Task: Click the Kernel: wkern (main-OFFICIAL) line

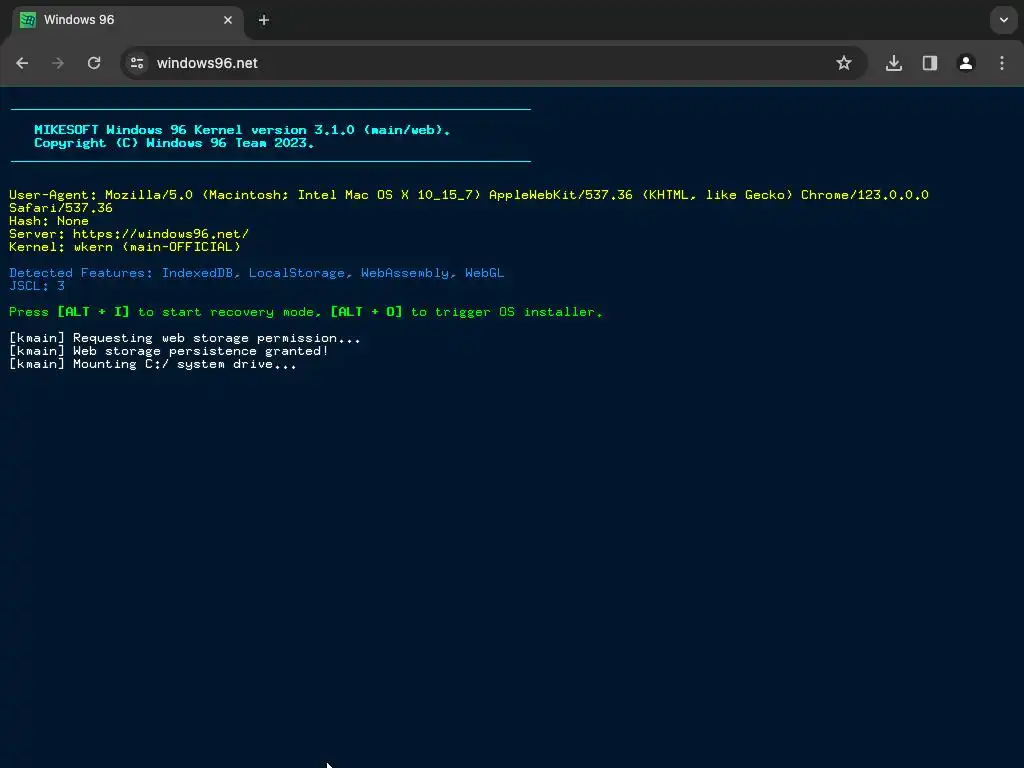Action: tap(125, 247)
